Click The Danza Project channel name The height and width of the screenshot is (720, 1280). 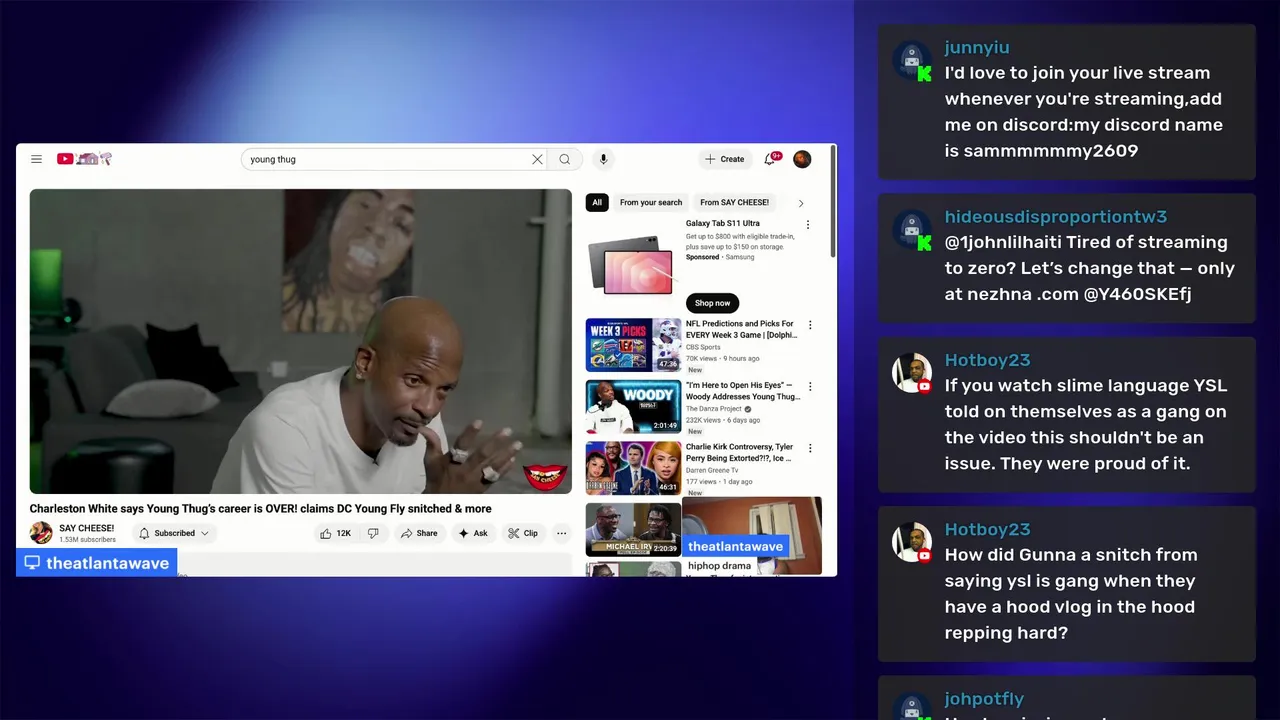[x=714, y=409]
